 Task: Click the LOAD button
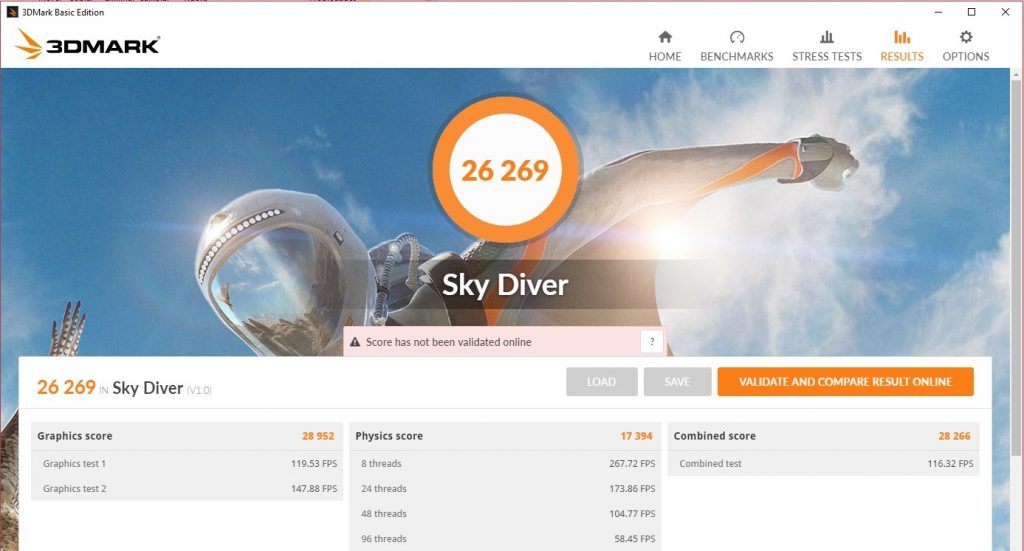(x=601, y=382)
